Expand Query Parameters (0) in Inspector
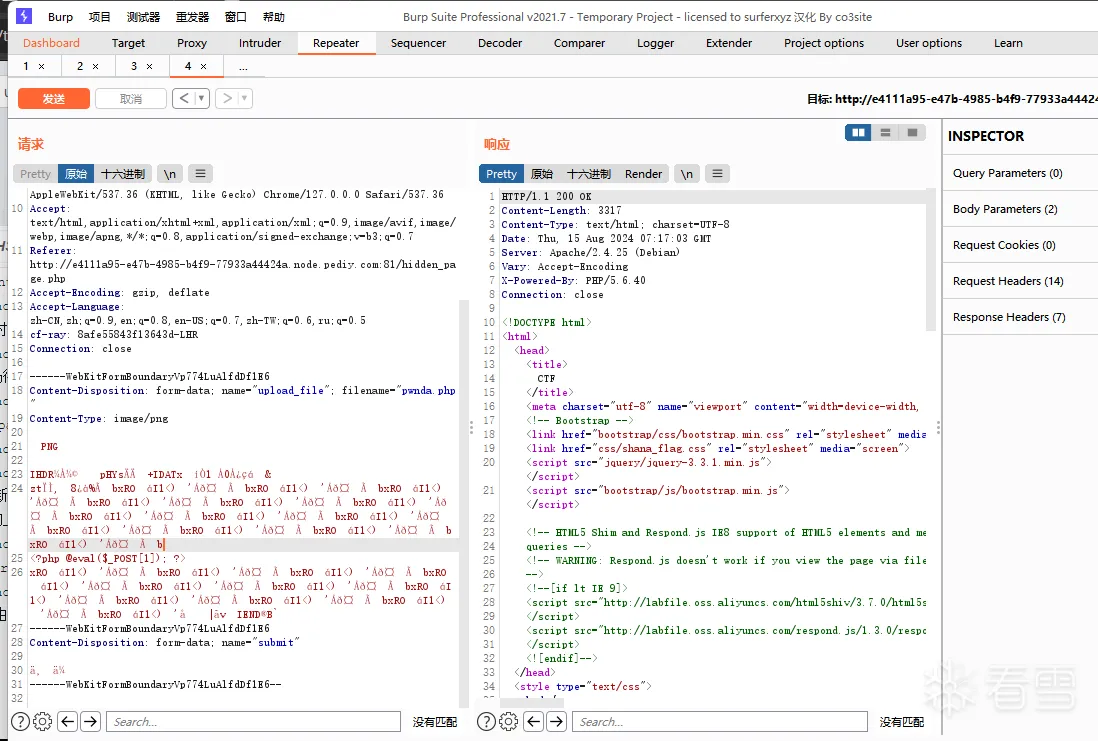This screenshot has height=741, width=1098. click(x=1020, y=173)
